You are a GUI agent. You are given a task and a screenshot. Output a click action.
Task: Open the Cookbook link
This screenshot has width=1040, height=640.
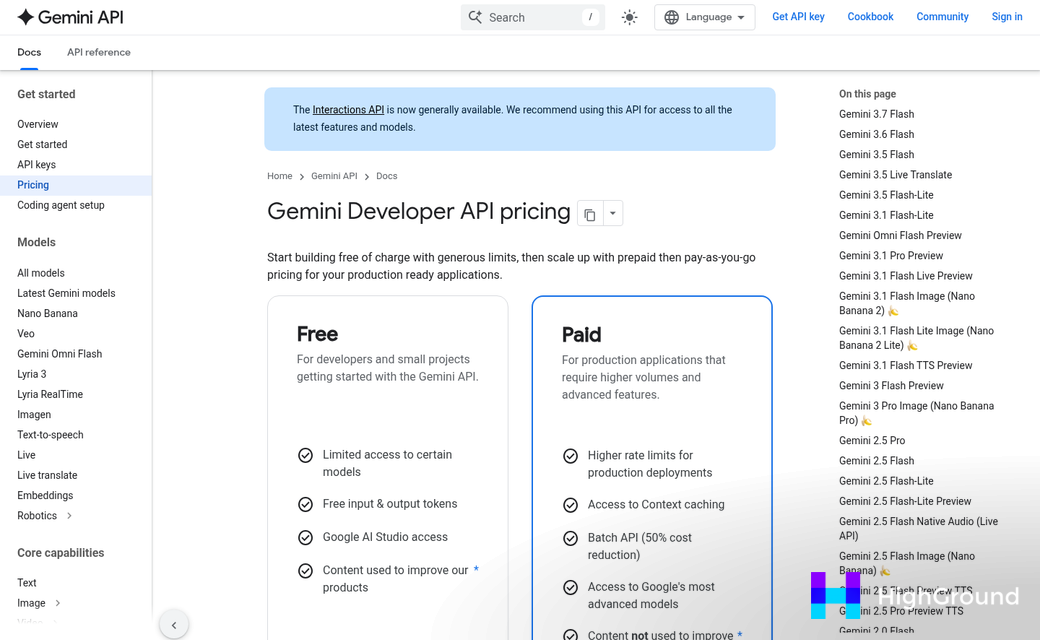pos(870,17)
